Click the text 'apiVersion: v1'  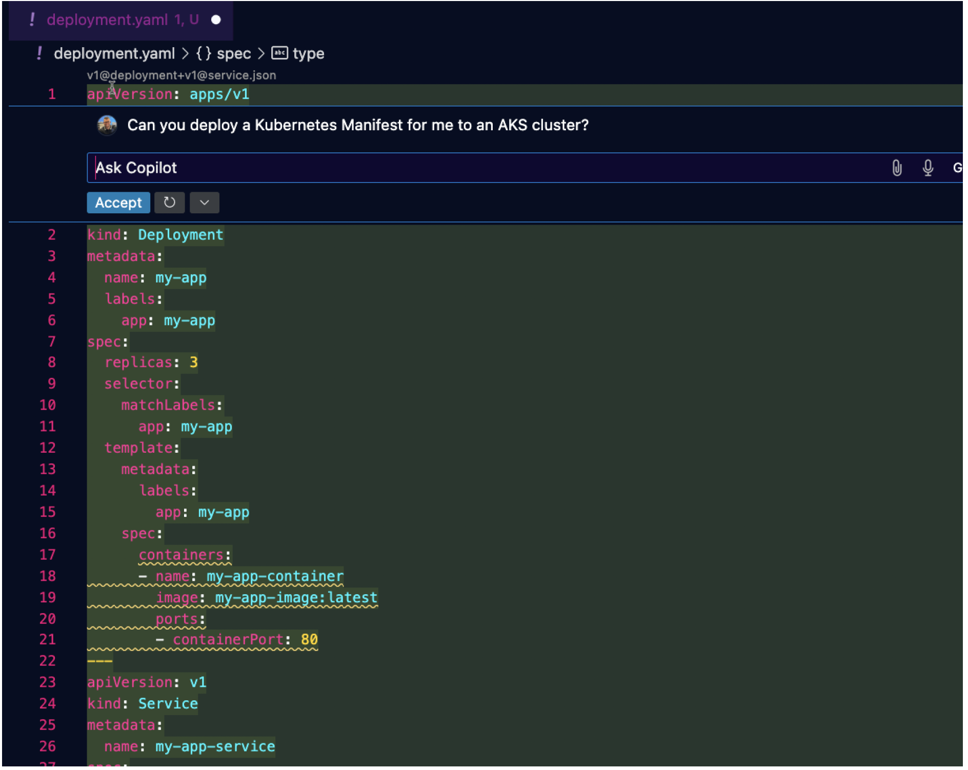(x=147, y=682)
